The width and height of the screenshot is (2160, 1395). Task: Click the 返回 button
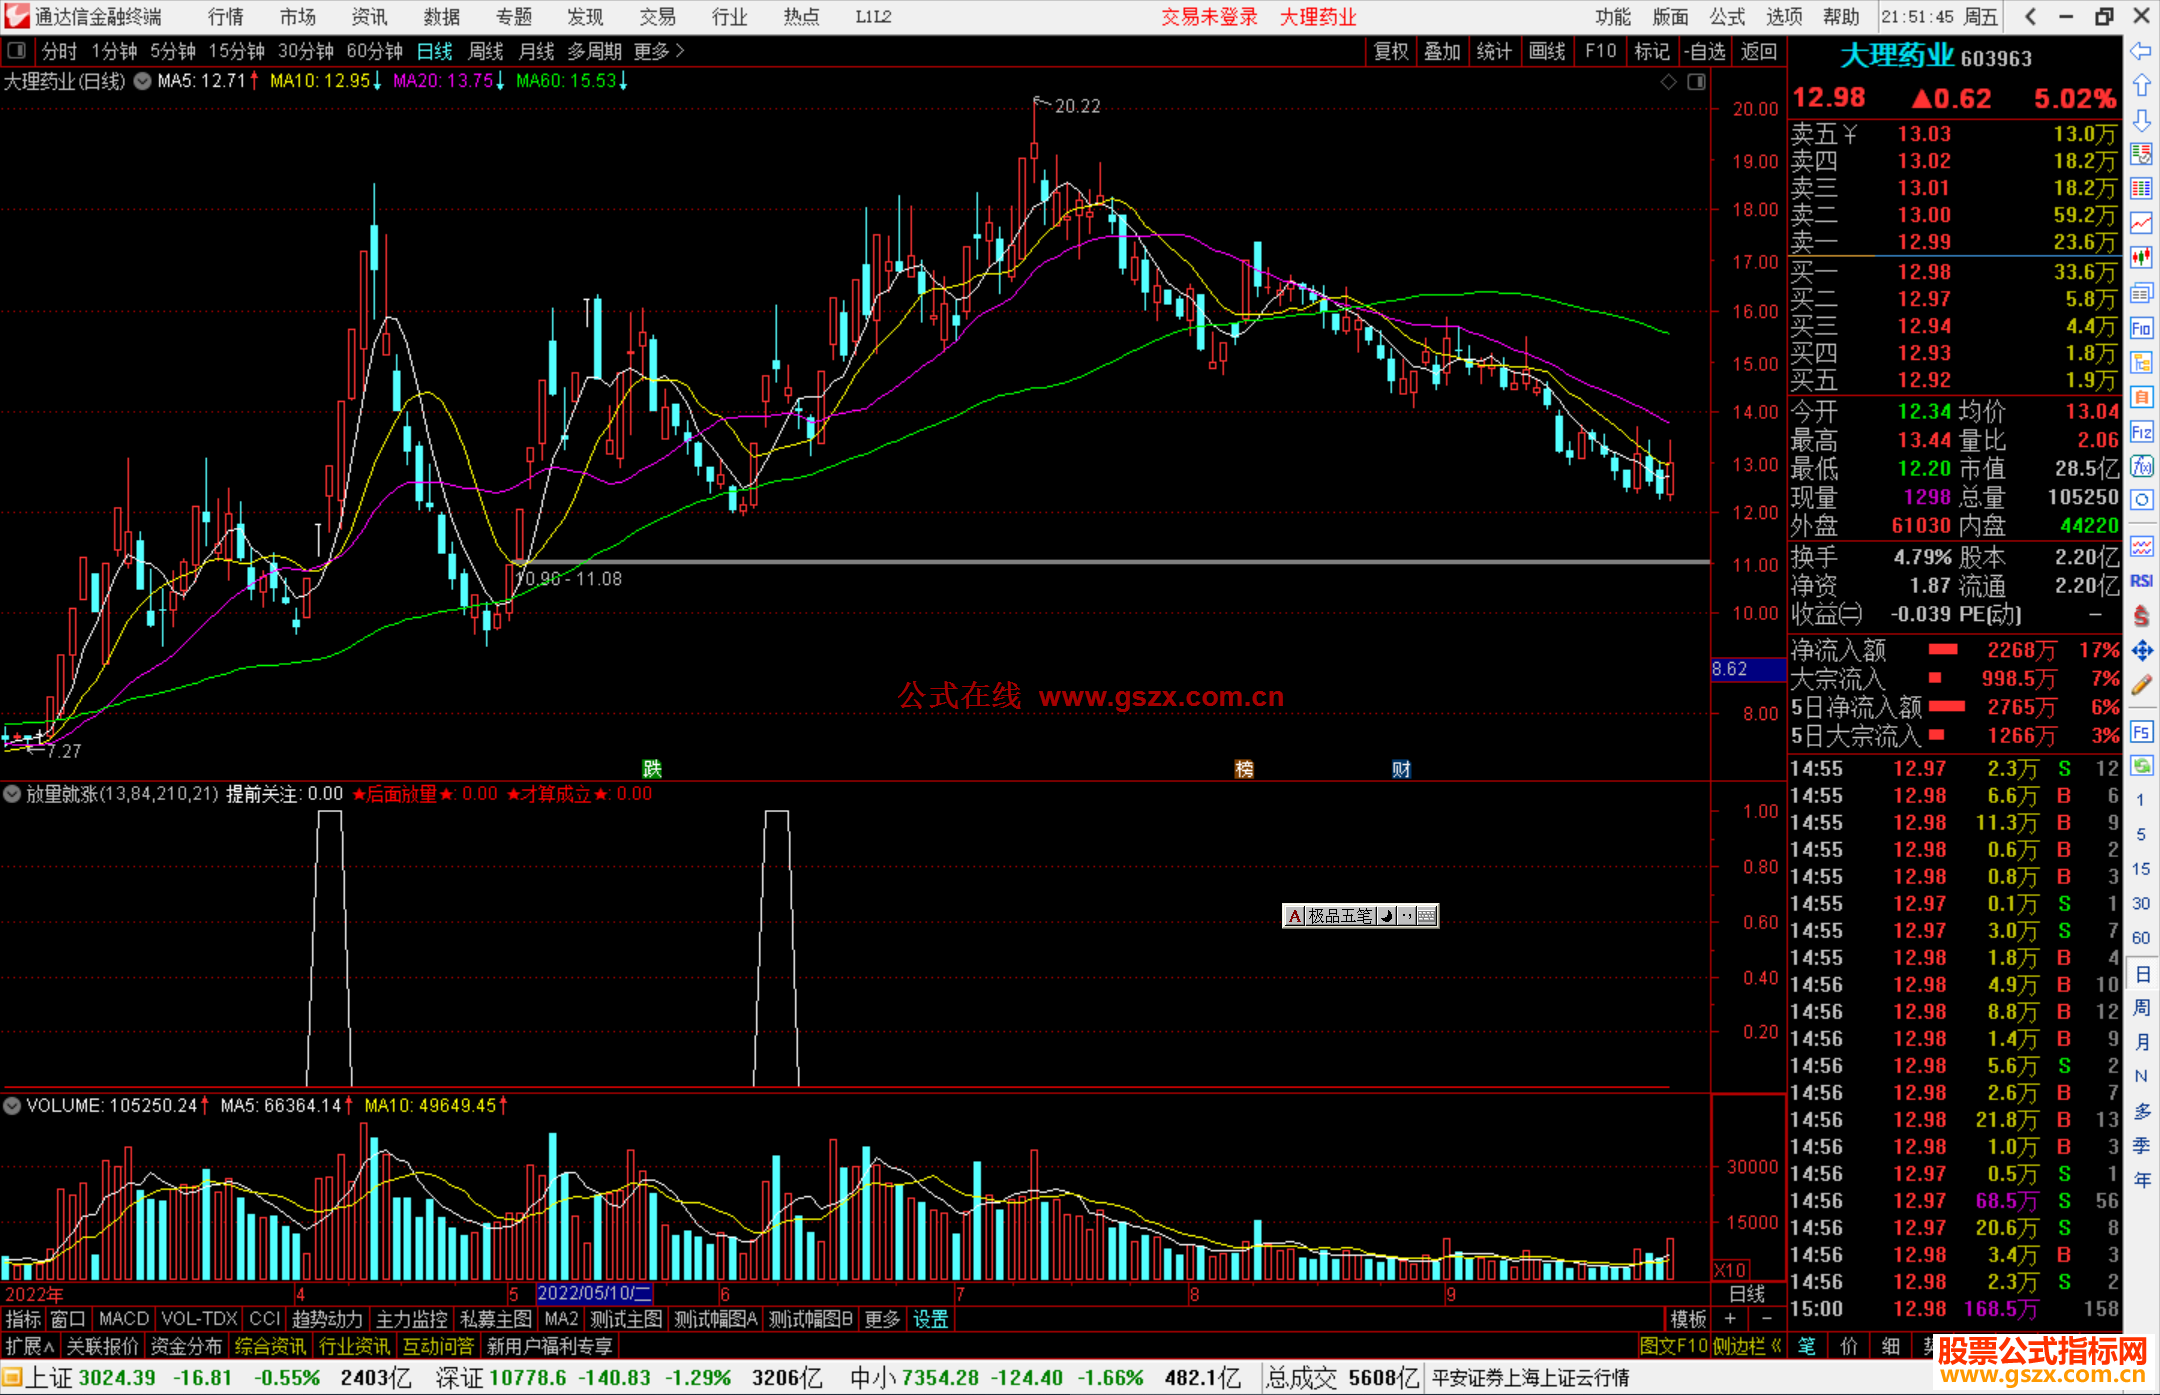1758,51
